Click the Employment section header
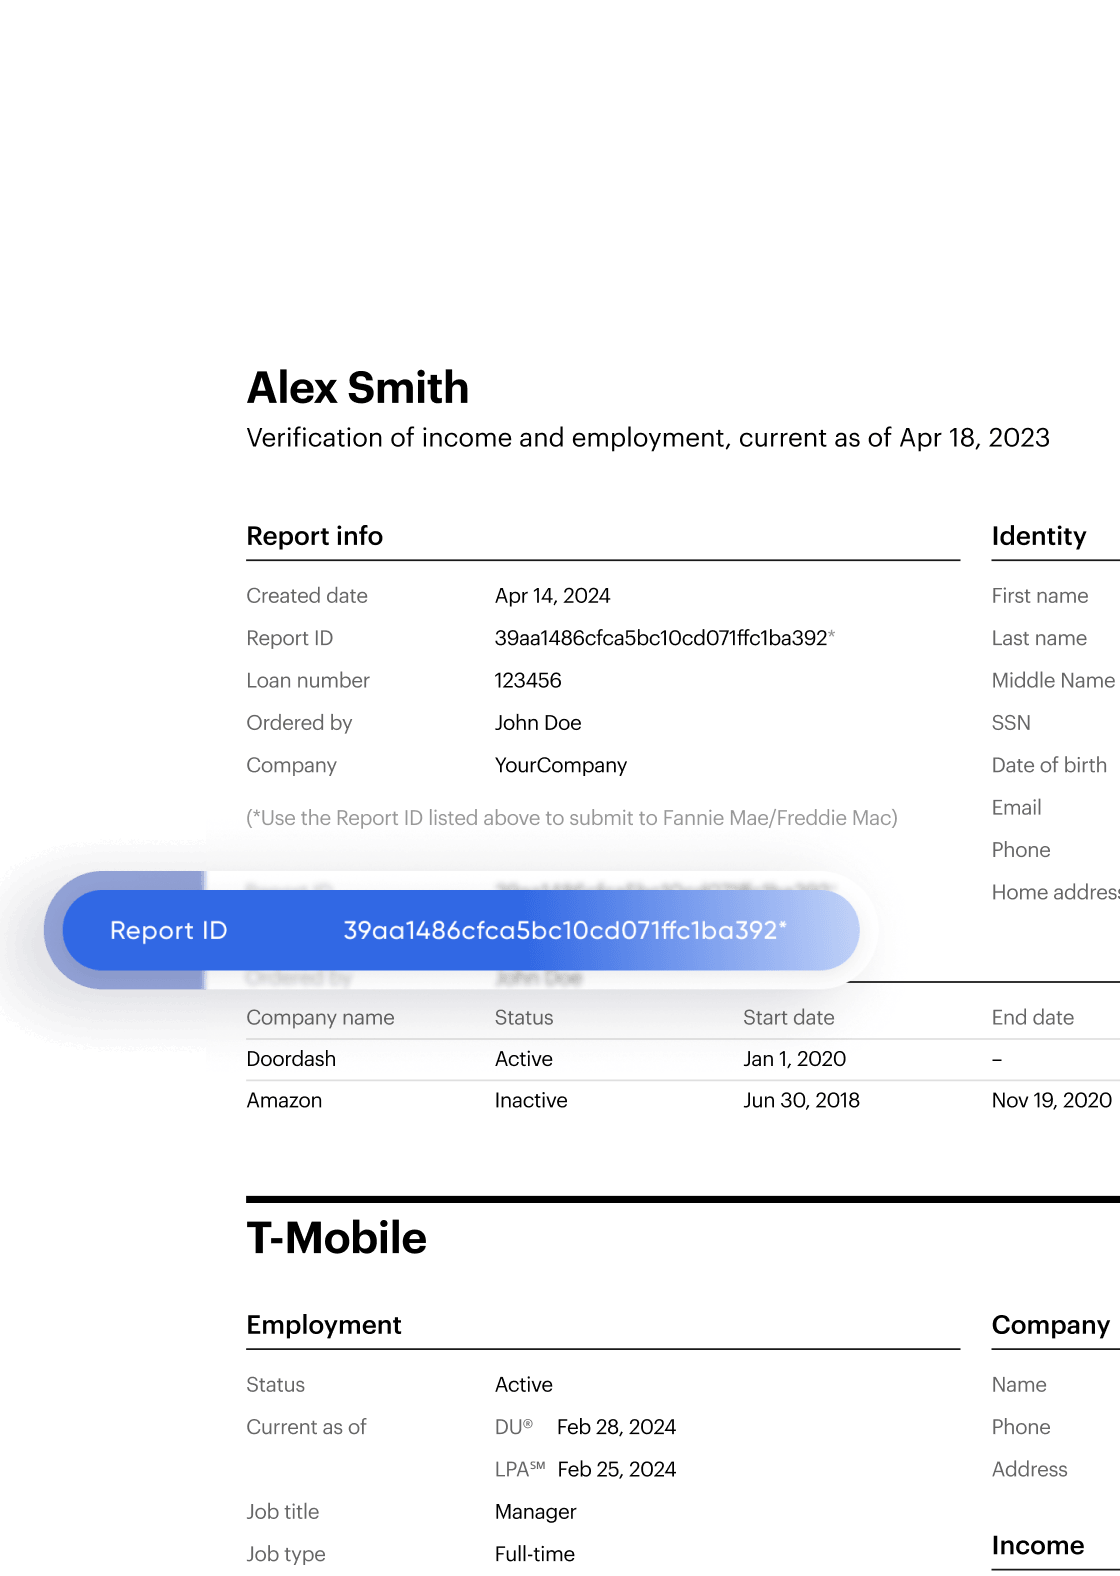The height and width of the screenshot is (1576, 1120). (x=324, y=1325)
